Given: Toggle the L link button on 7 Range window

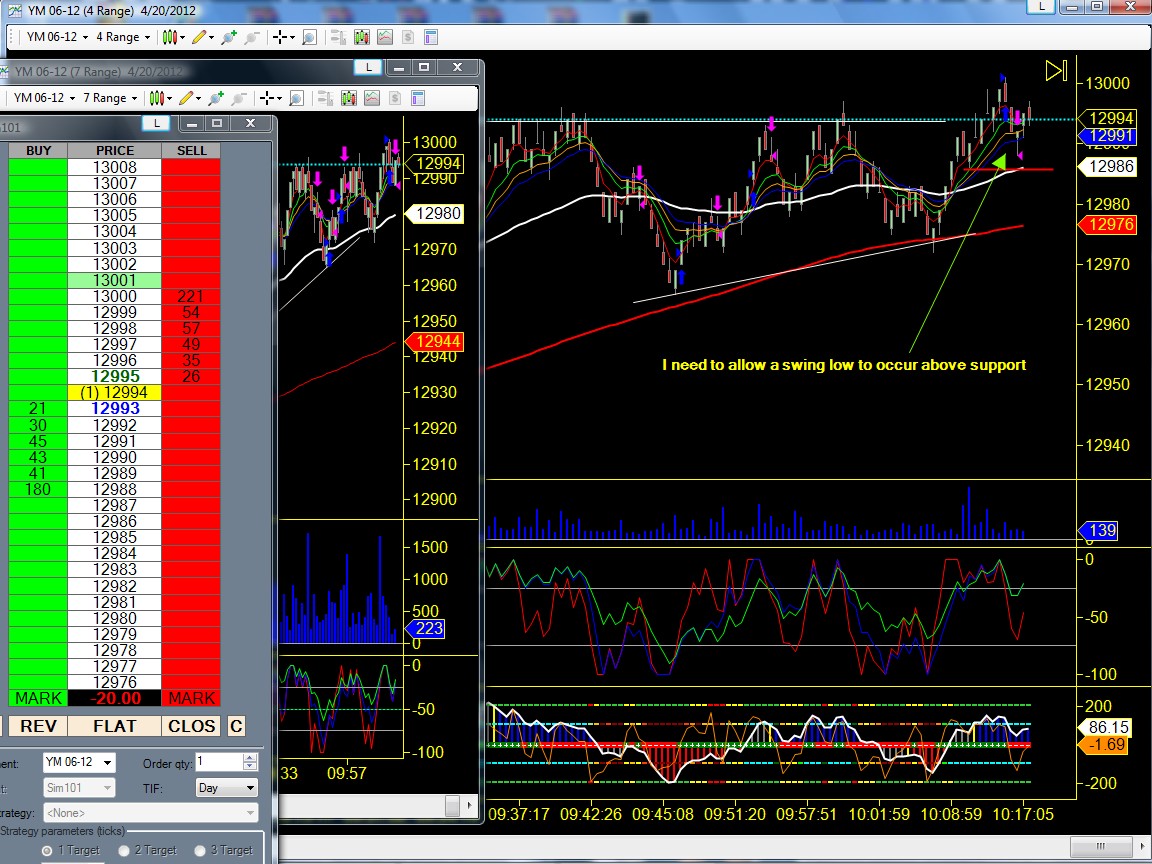Looking at the screenshot, I should click(x=368, y=67).
